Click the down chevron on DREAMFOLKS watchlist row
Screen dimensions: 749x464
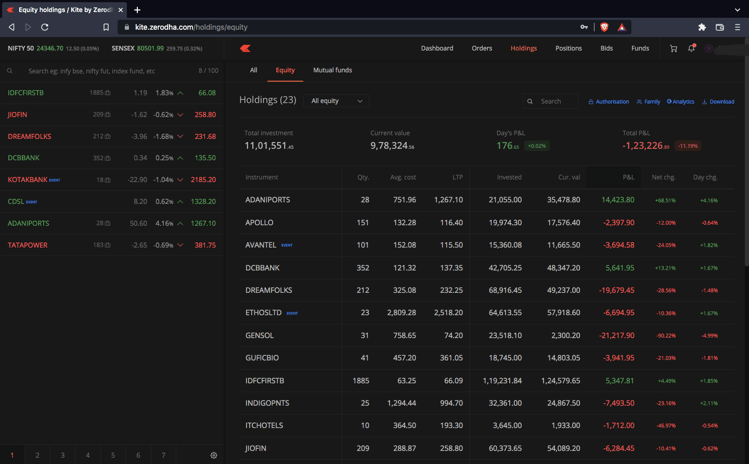[x=180, y=136]
